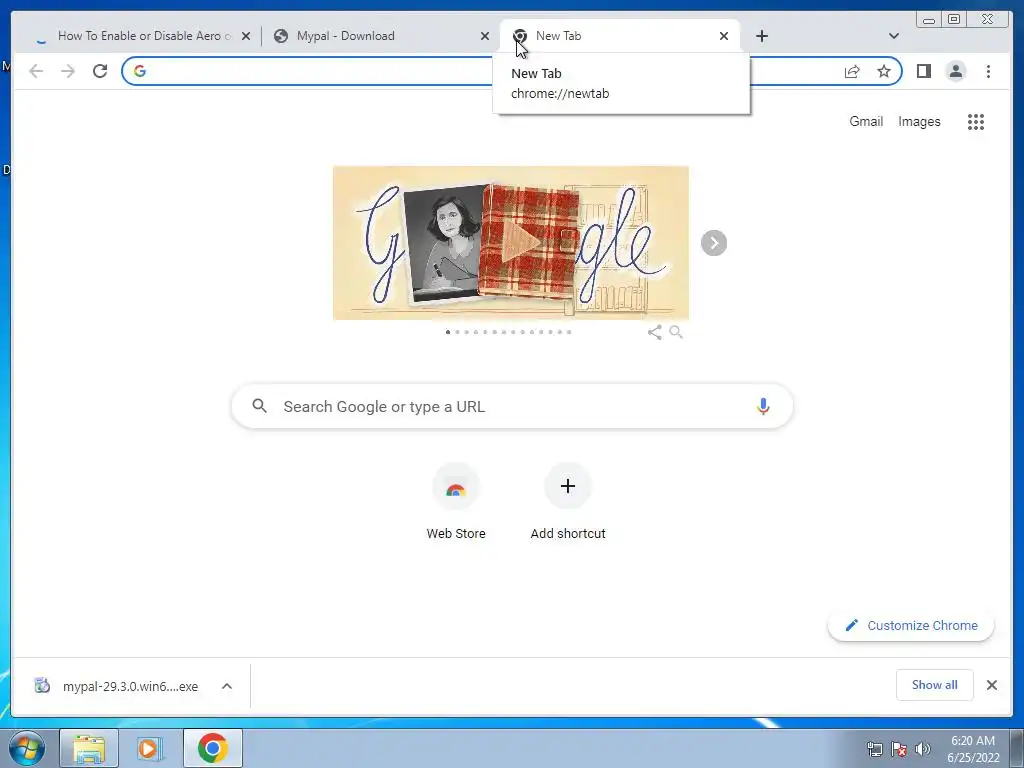Close the New Tab tab
Image resolution: width=1024 pixels, height=768 pixels.
click(x=724, y=36)
